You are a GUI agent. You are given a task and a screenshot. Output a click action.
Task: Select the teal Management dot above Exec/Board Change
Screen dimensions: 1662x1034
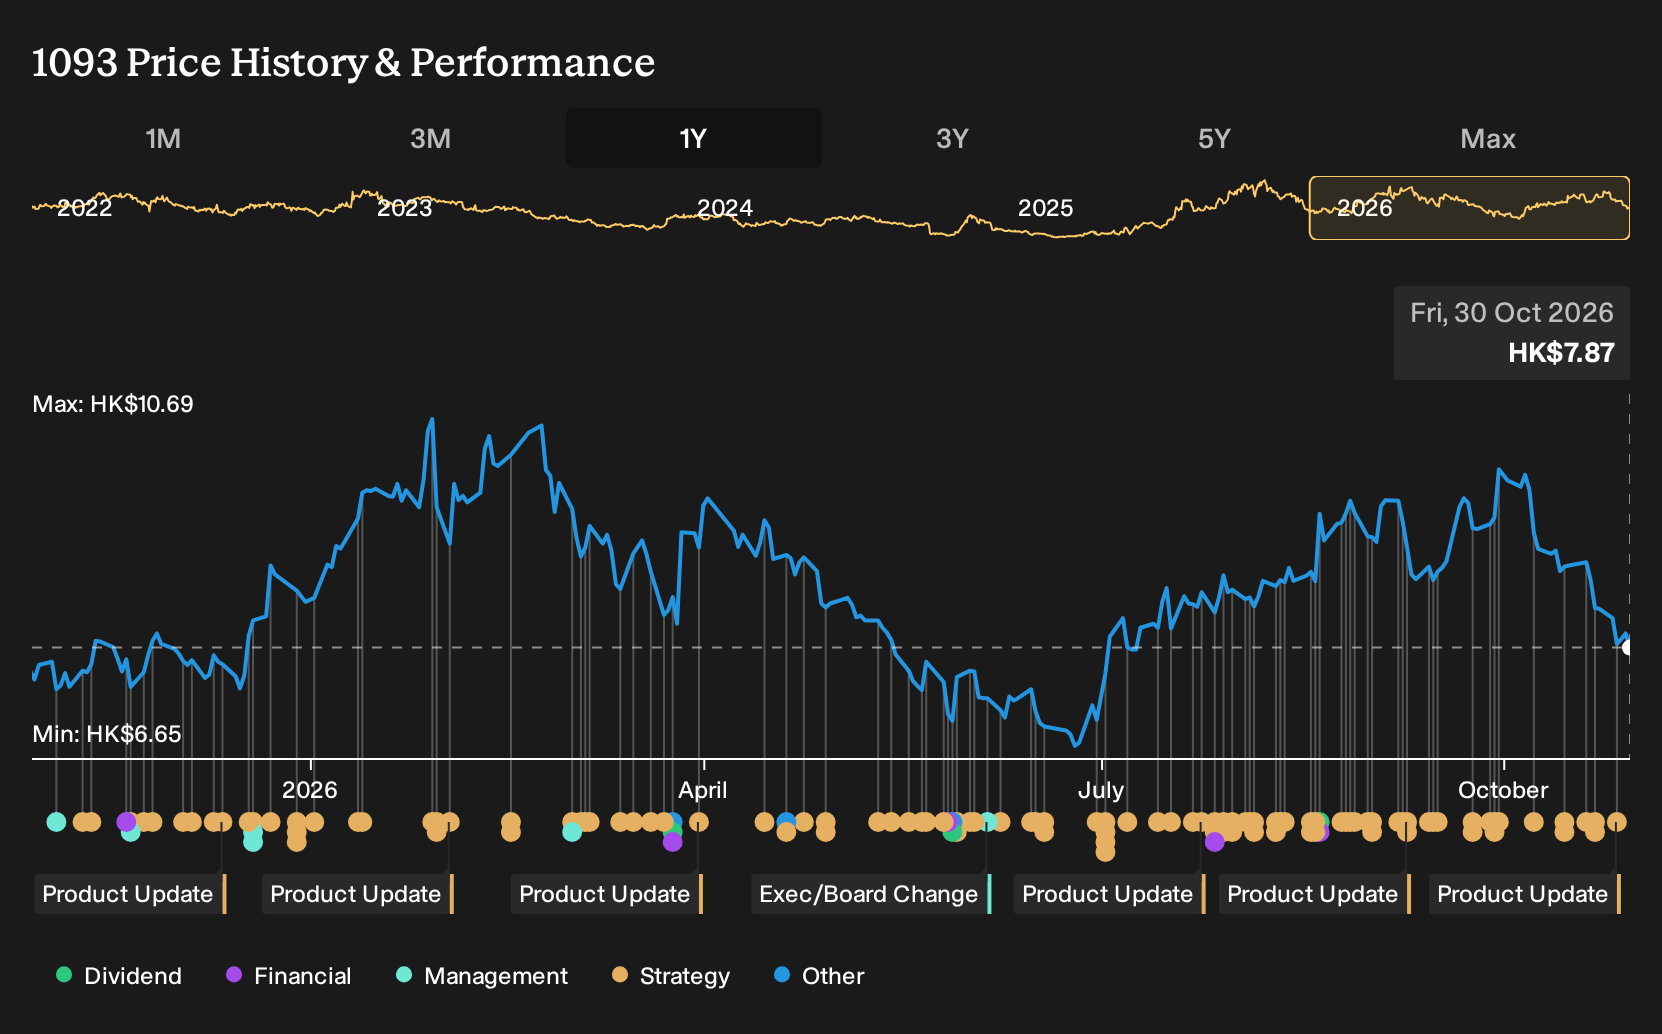click(988, 822)
